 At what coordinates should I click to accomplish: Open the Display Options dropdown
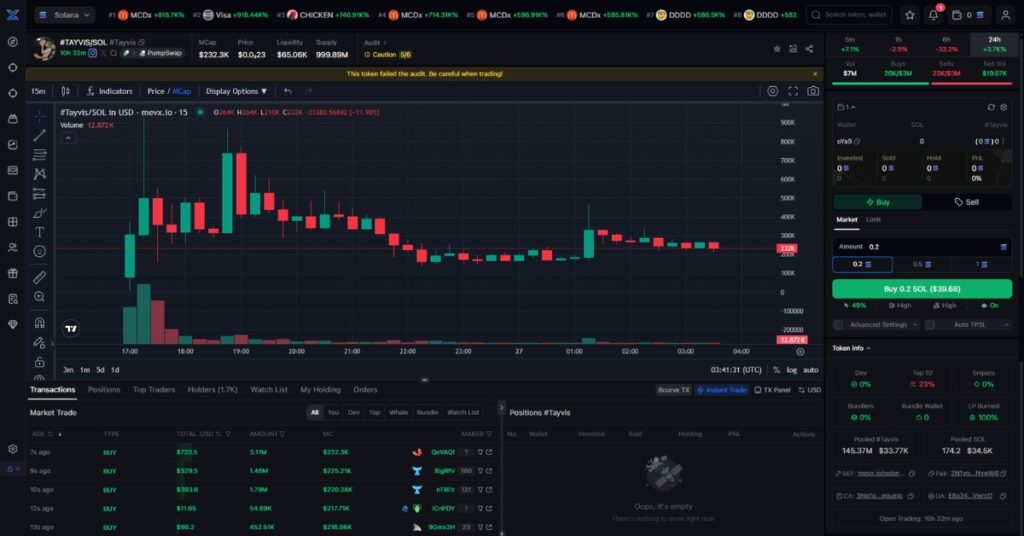coord(236,91)
